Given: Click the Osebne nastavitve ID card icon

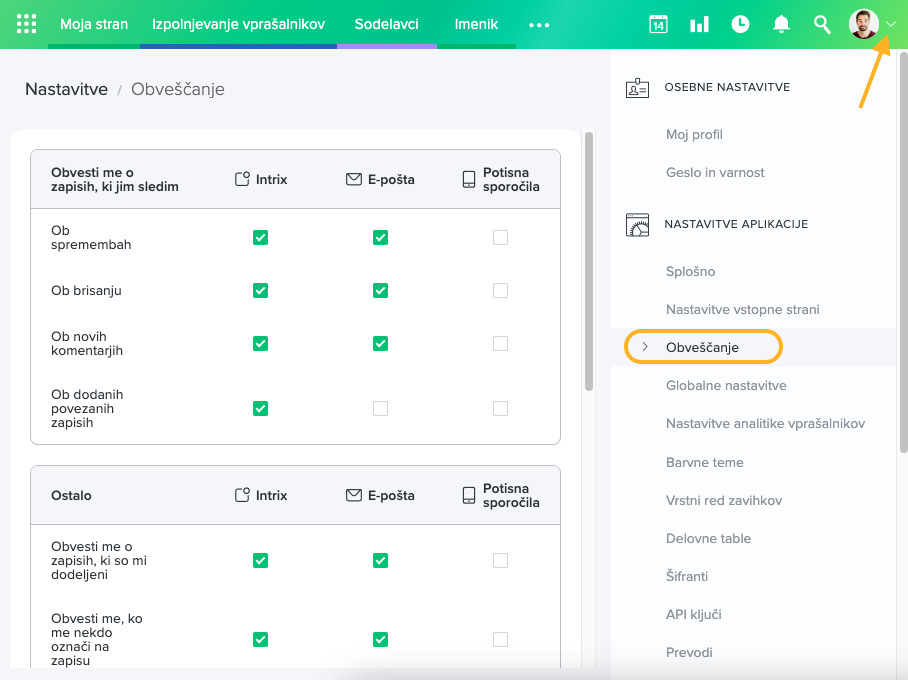Looking at the screenshot, I should coord(637,88).
